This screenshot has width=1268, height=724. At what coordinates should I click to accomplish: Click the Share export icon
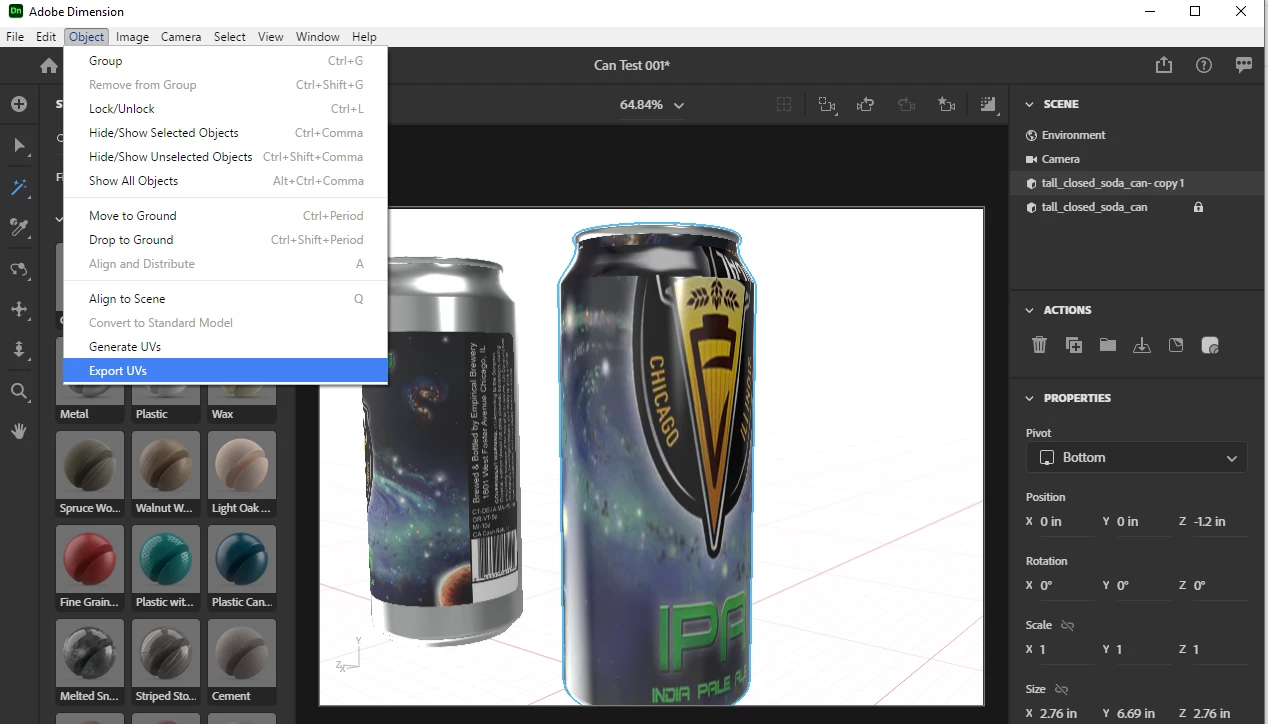point(1163,65)
